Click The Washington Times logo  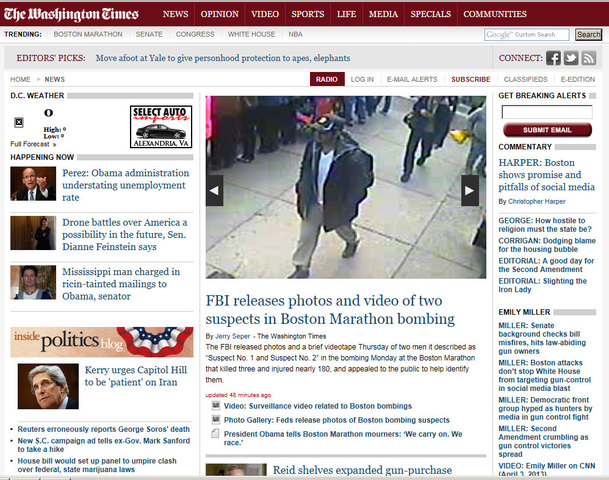[x=71, y=14]
